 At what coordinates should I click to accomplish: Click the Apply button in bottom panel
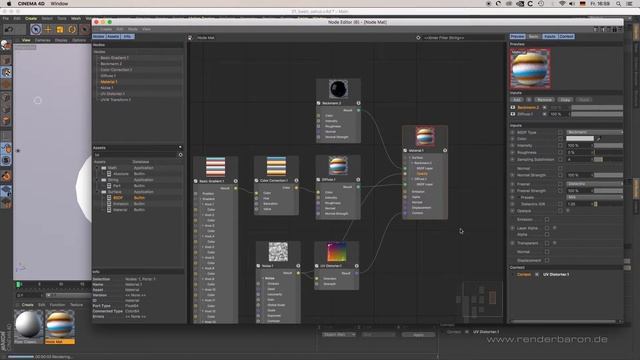[418, 335]
